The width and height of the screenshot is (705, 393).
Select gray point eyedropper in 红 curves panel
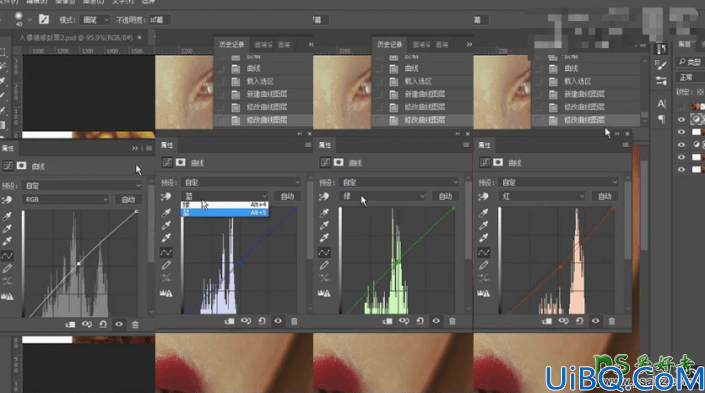point(484,225)
